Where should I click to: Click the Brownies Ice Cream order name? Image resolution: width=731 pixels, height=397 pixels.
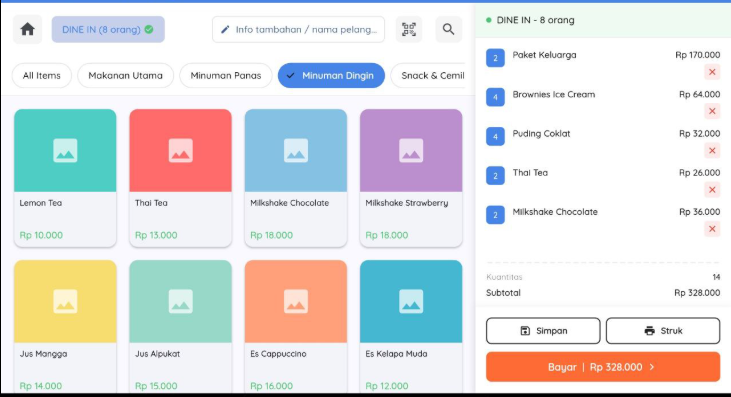pos(554,95)
